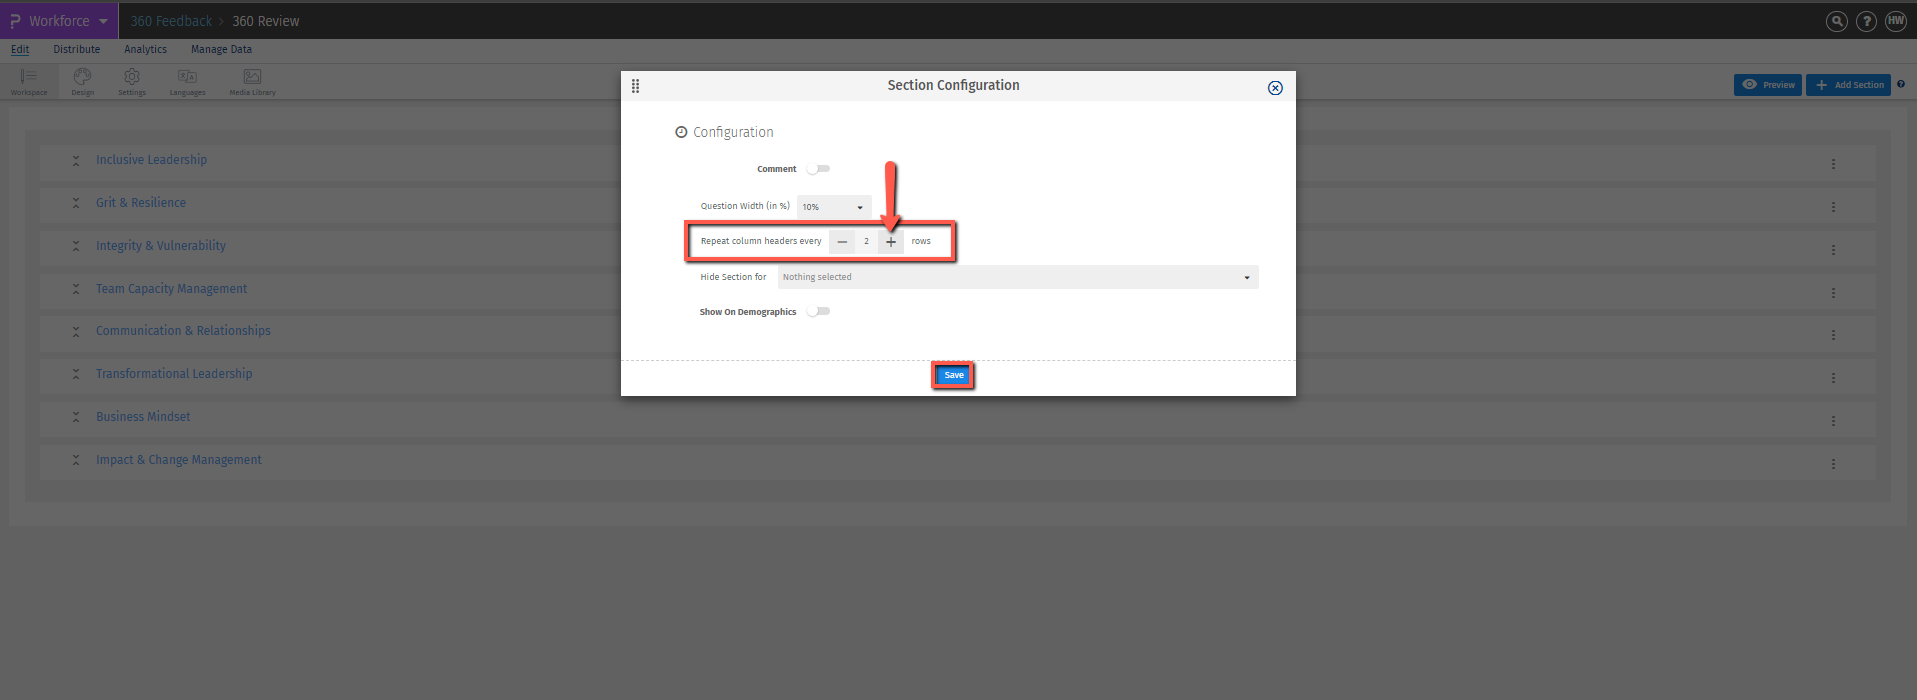Open the Grit & Resilience section link

141,203
